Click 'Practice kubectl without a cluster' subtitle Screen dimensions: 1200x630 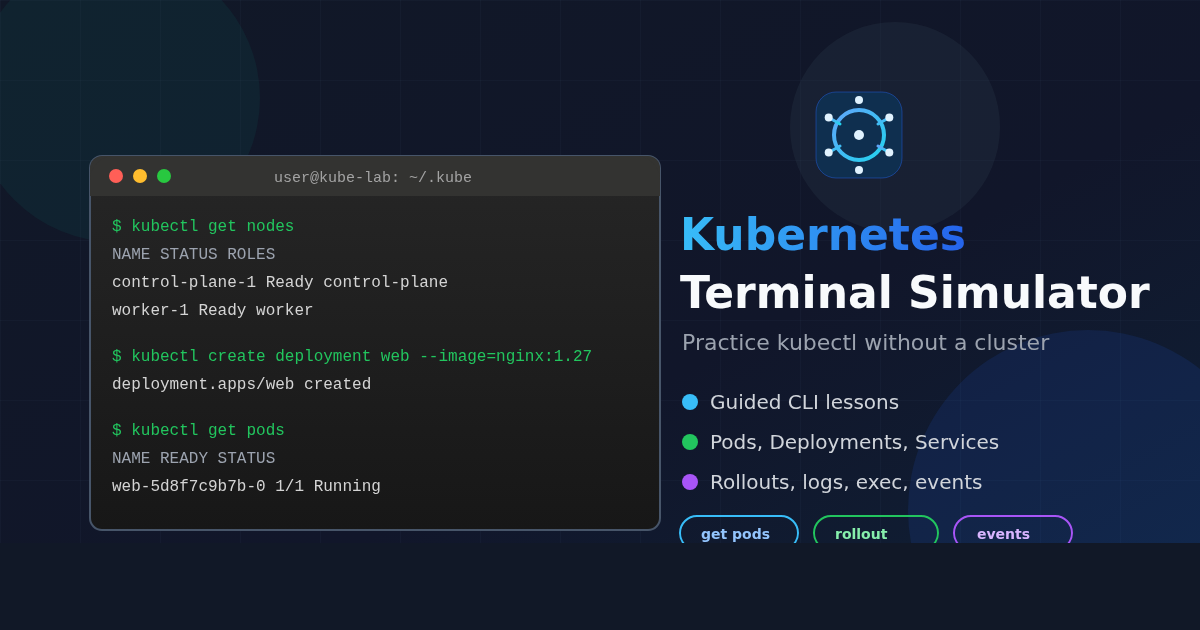[x=866, y=343]
